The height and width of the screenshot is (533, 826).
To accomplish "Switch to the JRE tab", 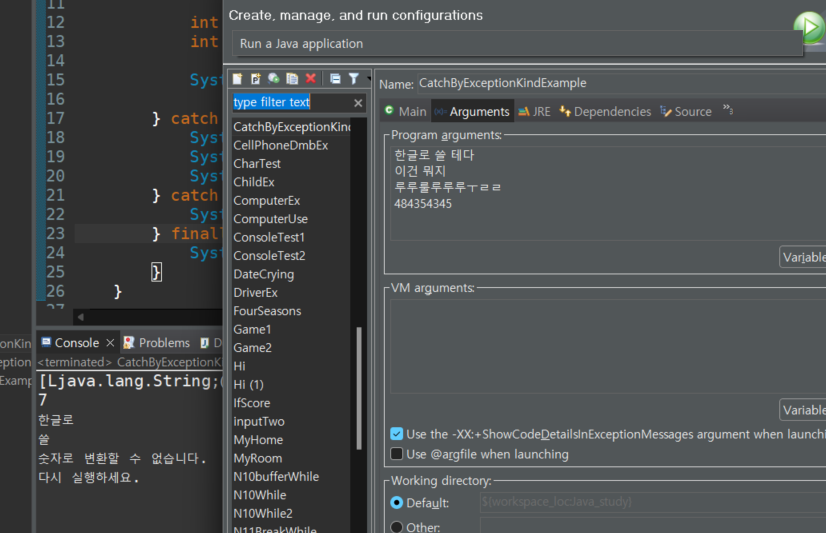I will pos(534,111).
